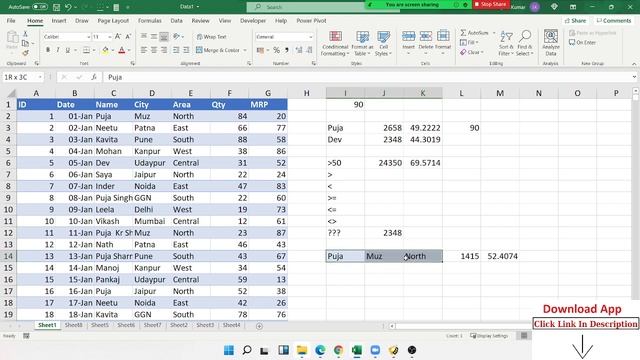Open the Format cells menu

pyautogui.click(x=443, y=42)
